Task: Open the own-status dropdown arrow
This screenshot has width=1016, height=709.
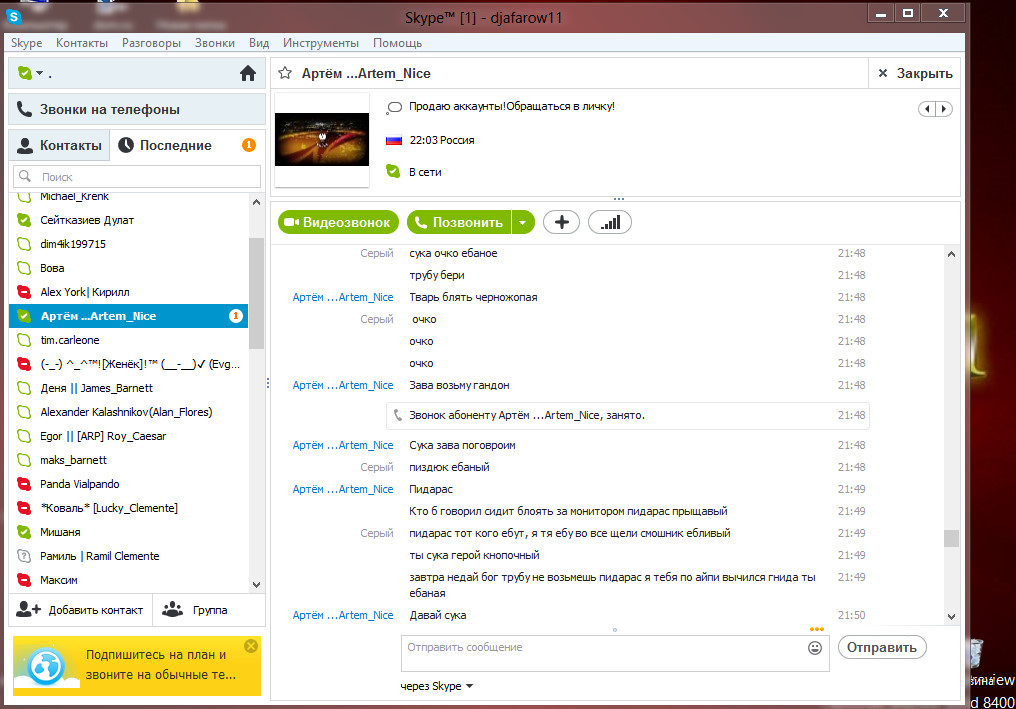Action: pos(40,73)
